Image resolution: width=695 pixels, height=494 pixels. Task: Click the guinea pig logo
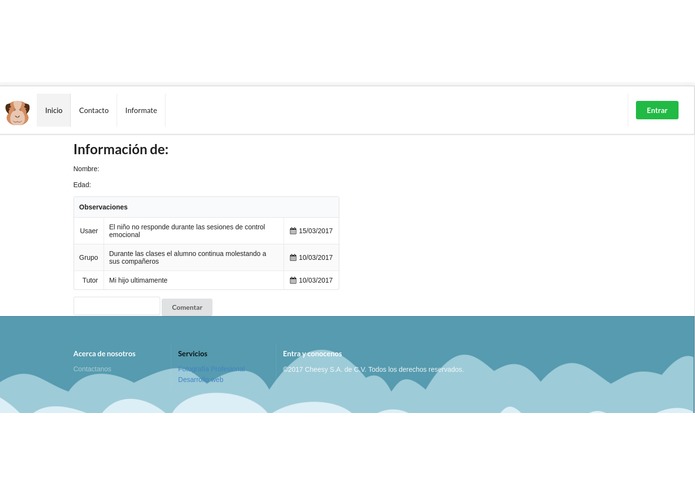point(17,113)
